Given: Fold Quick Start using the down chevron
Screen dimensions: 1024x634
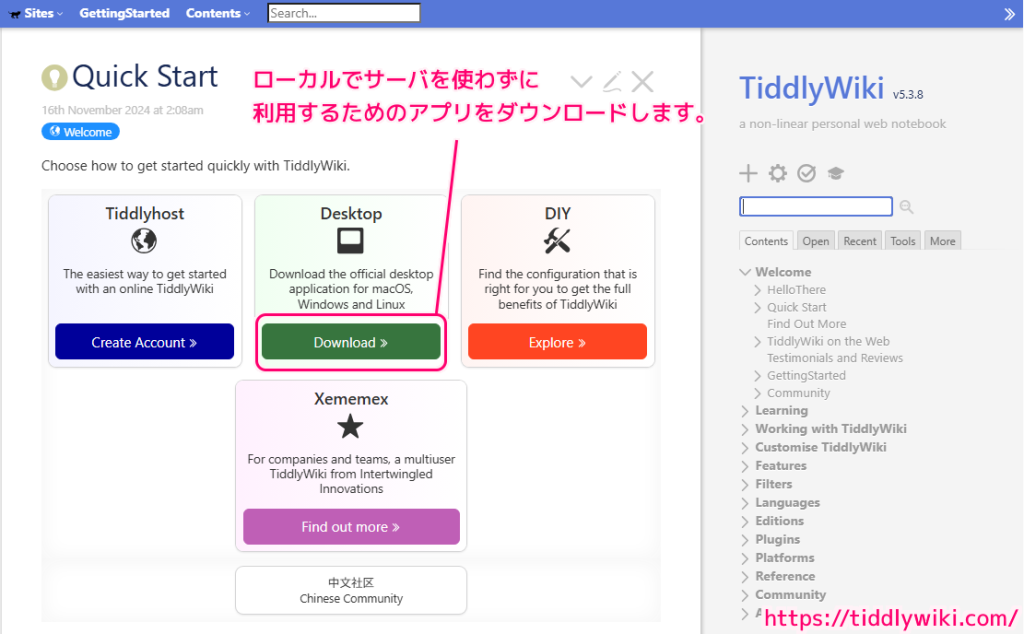Looking at the screenshot, I should coord(581,81).
